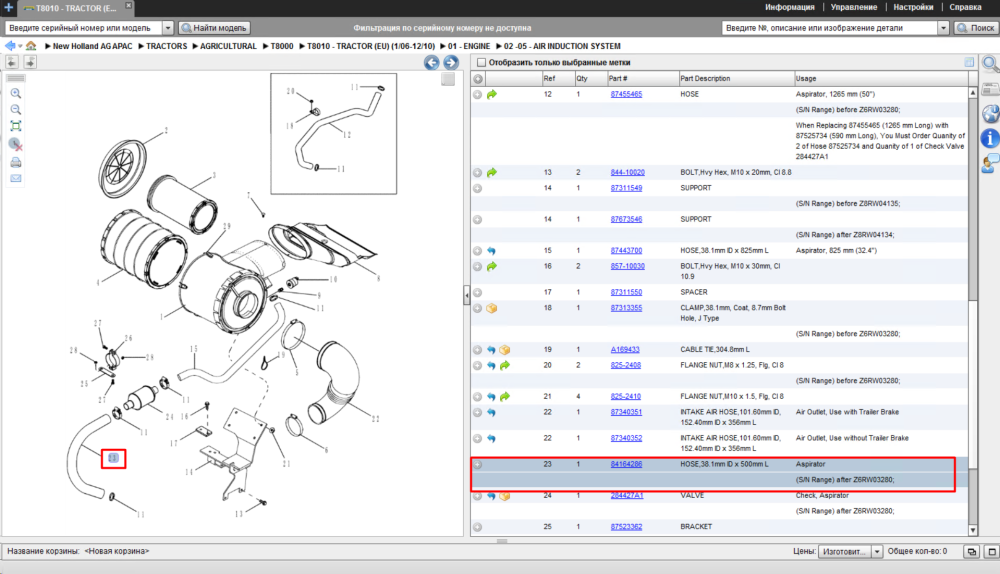Viewport: 1000px width, 574px height.
Task: Add HOSE 87455465 with its round plus button
Action: pos(477,94)
